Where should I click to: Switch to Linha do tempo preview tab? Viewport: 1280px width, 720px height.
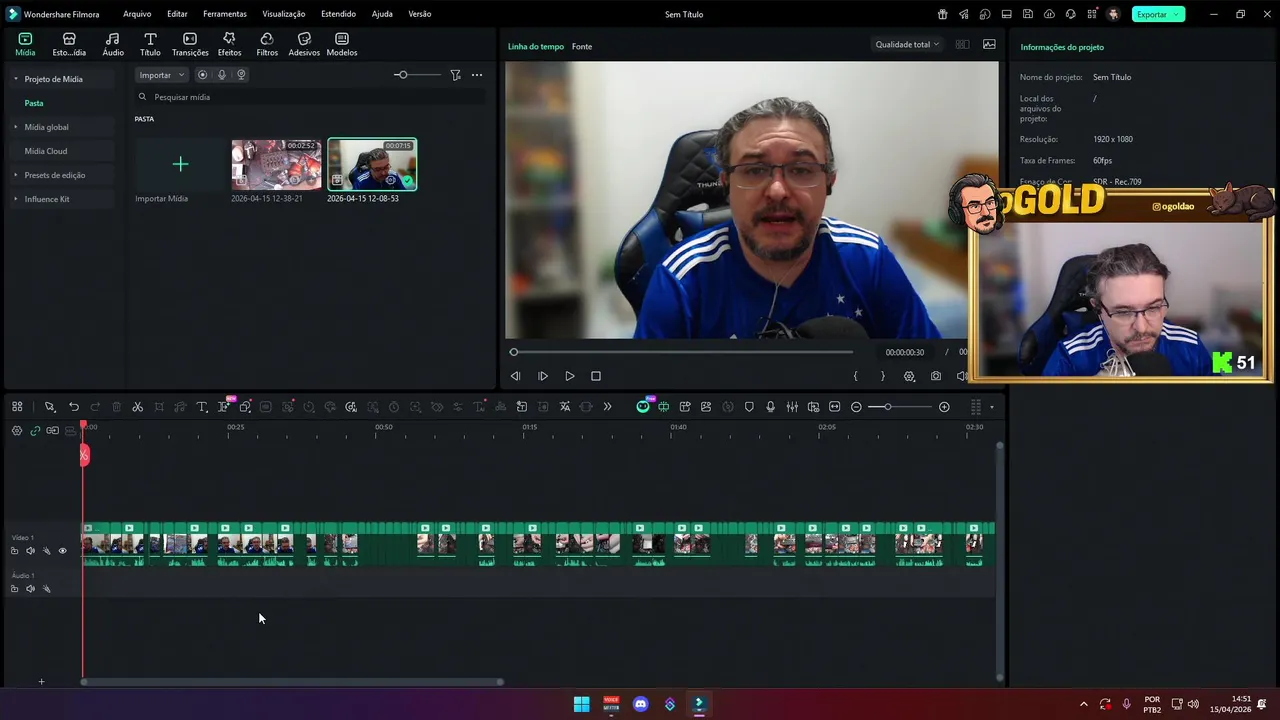(536, 47)
